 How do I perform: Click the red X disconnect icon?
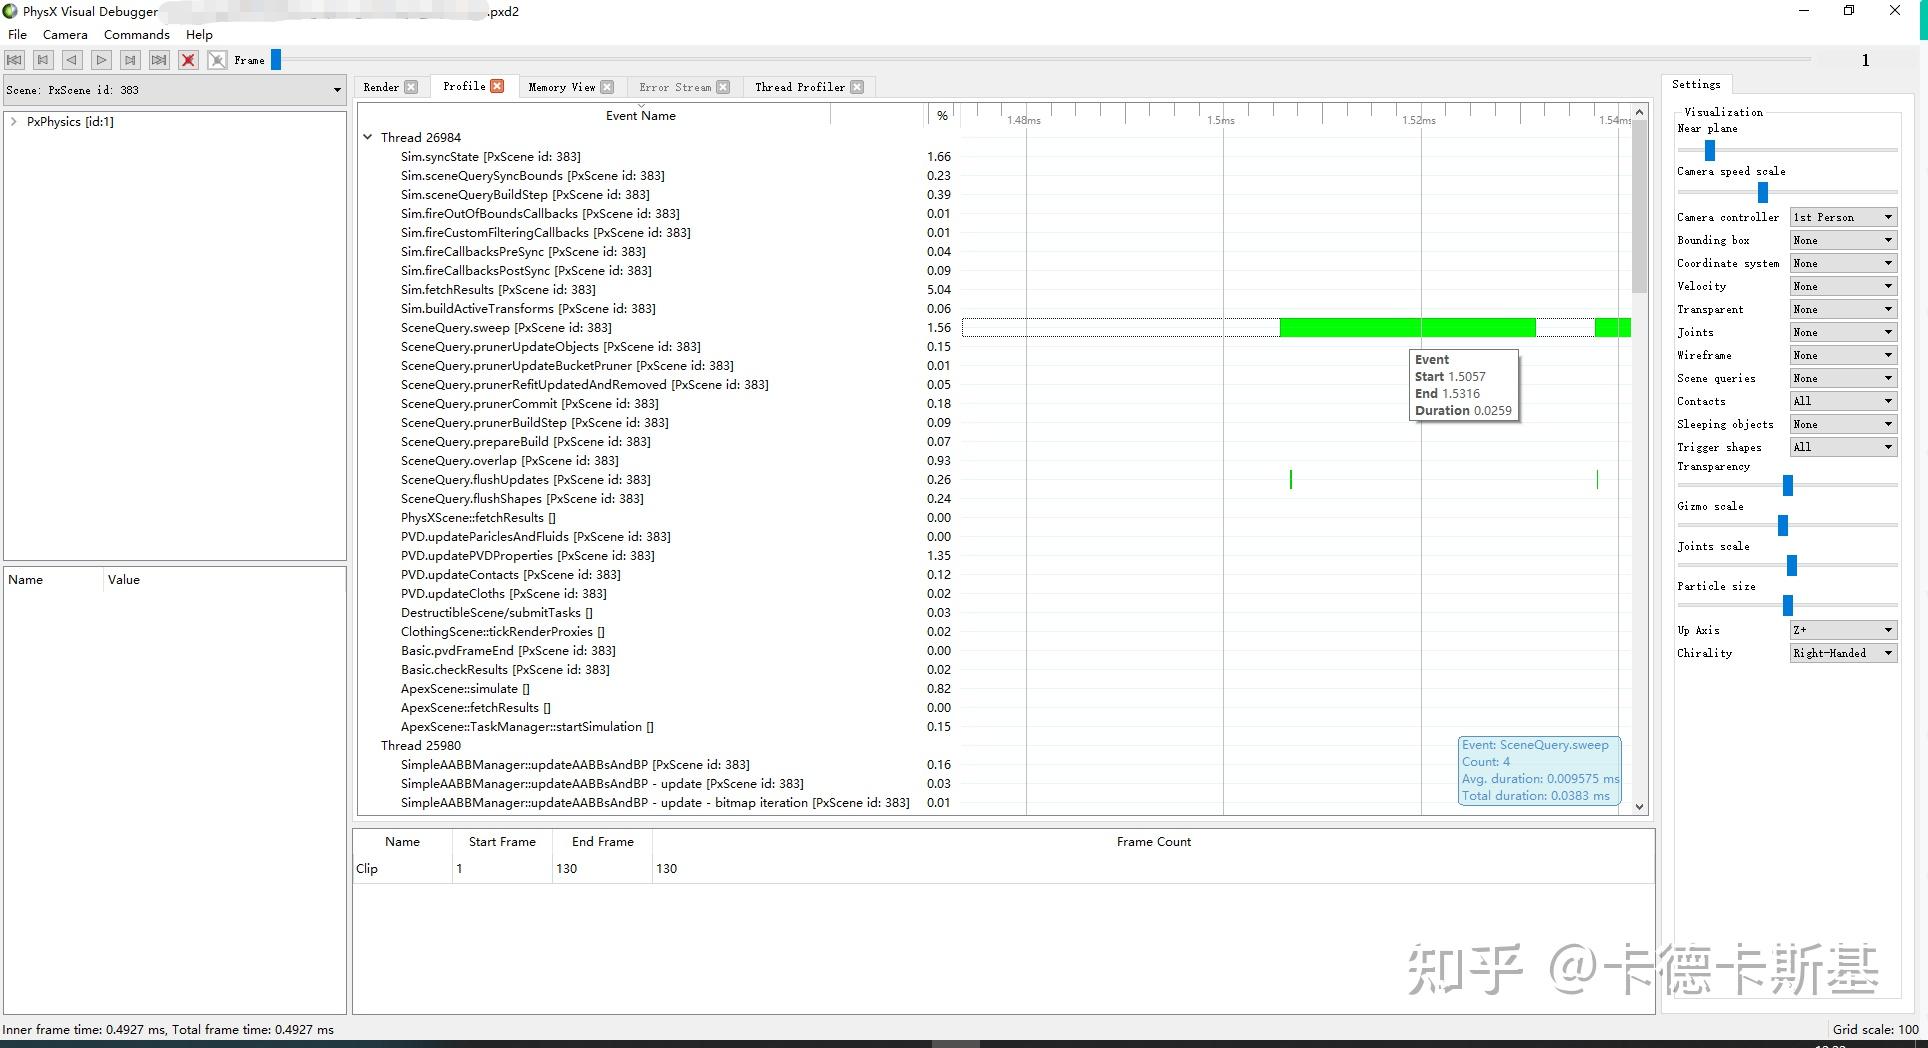(x=188, y=60)
